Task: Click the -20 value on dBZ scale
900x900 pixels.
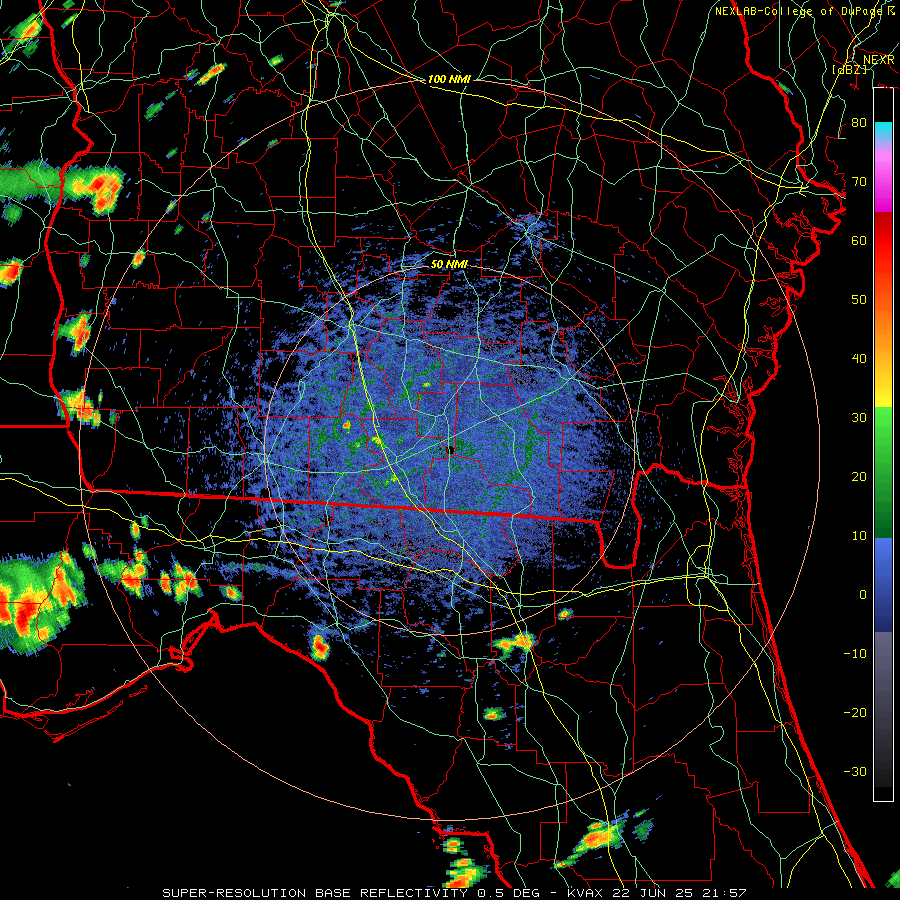Action: (x=855, y=712)
